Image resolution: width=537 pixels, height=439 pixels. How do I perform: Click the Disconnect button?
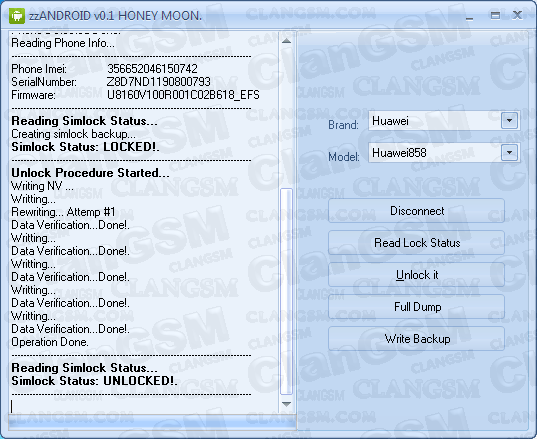point(416,211)
